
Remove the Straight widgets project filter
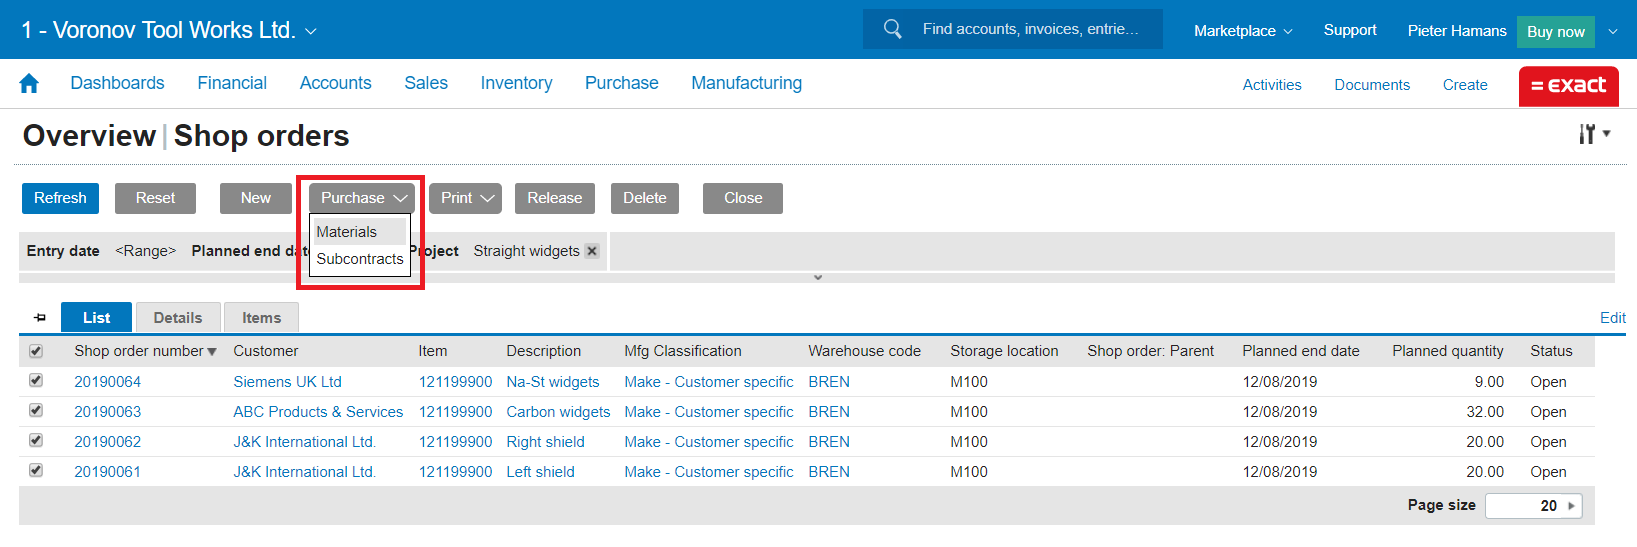coord(592,251)
